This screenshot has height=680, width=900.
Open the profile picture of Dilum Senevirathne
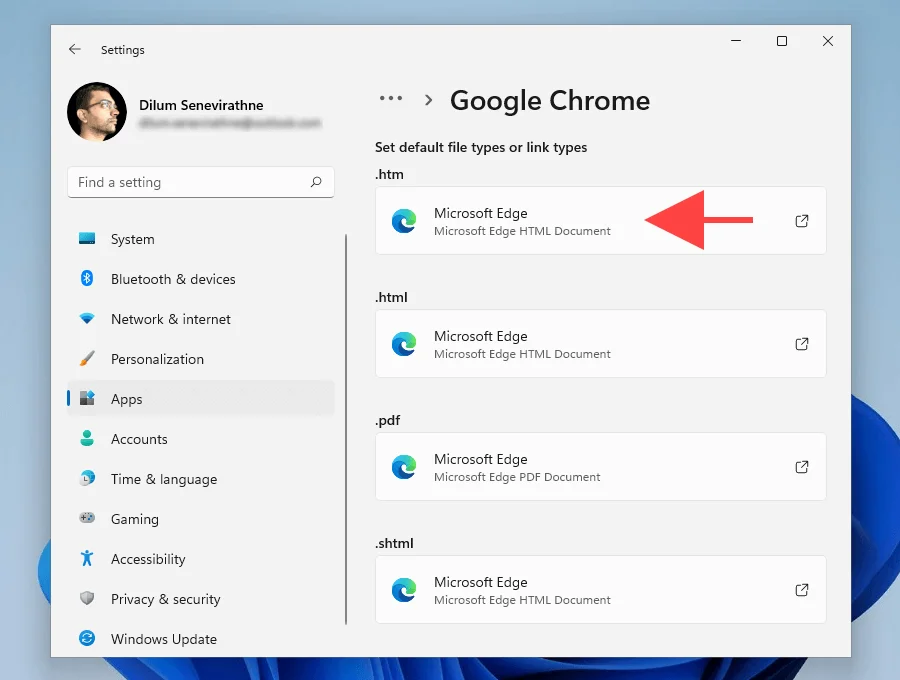point(97,111)
